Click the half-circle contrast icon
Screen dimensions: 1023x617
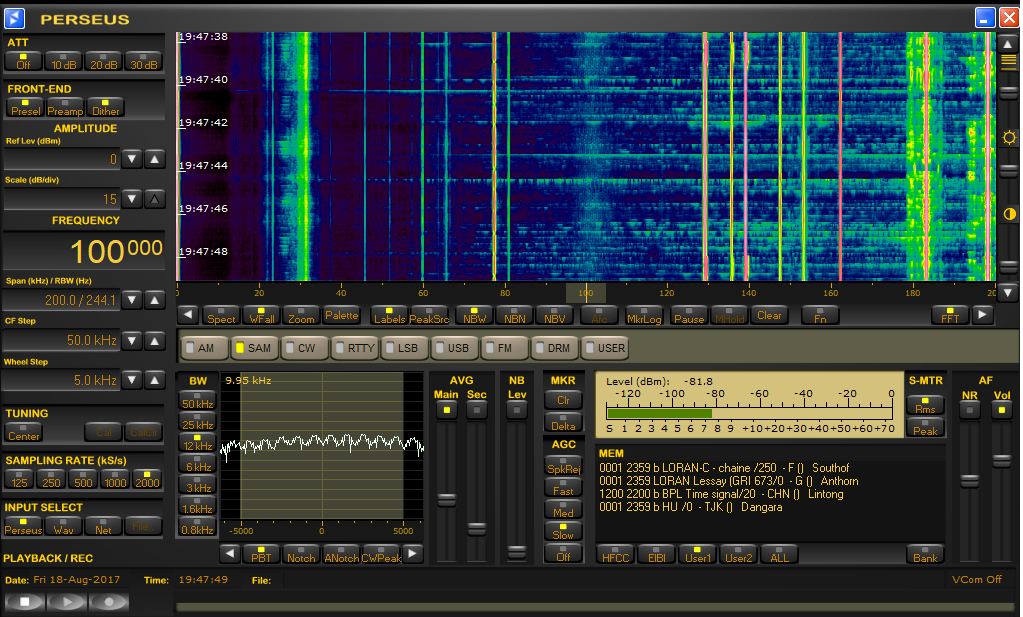(x=1008, y=214)
